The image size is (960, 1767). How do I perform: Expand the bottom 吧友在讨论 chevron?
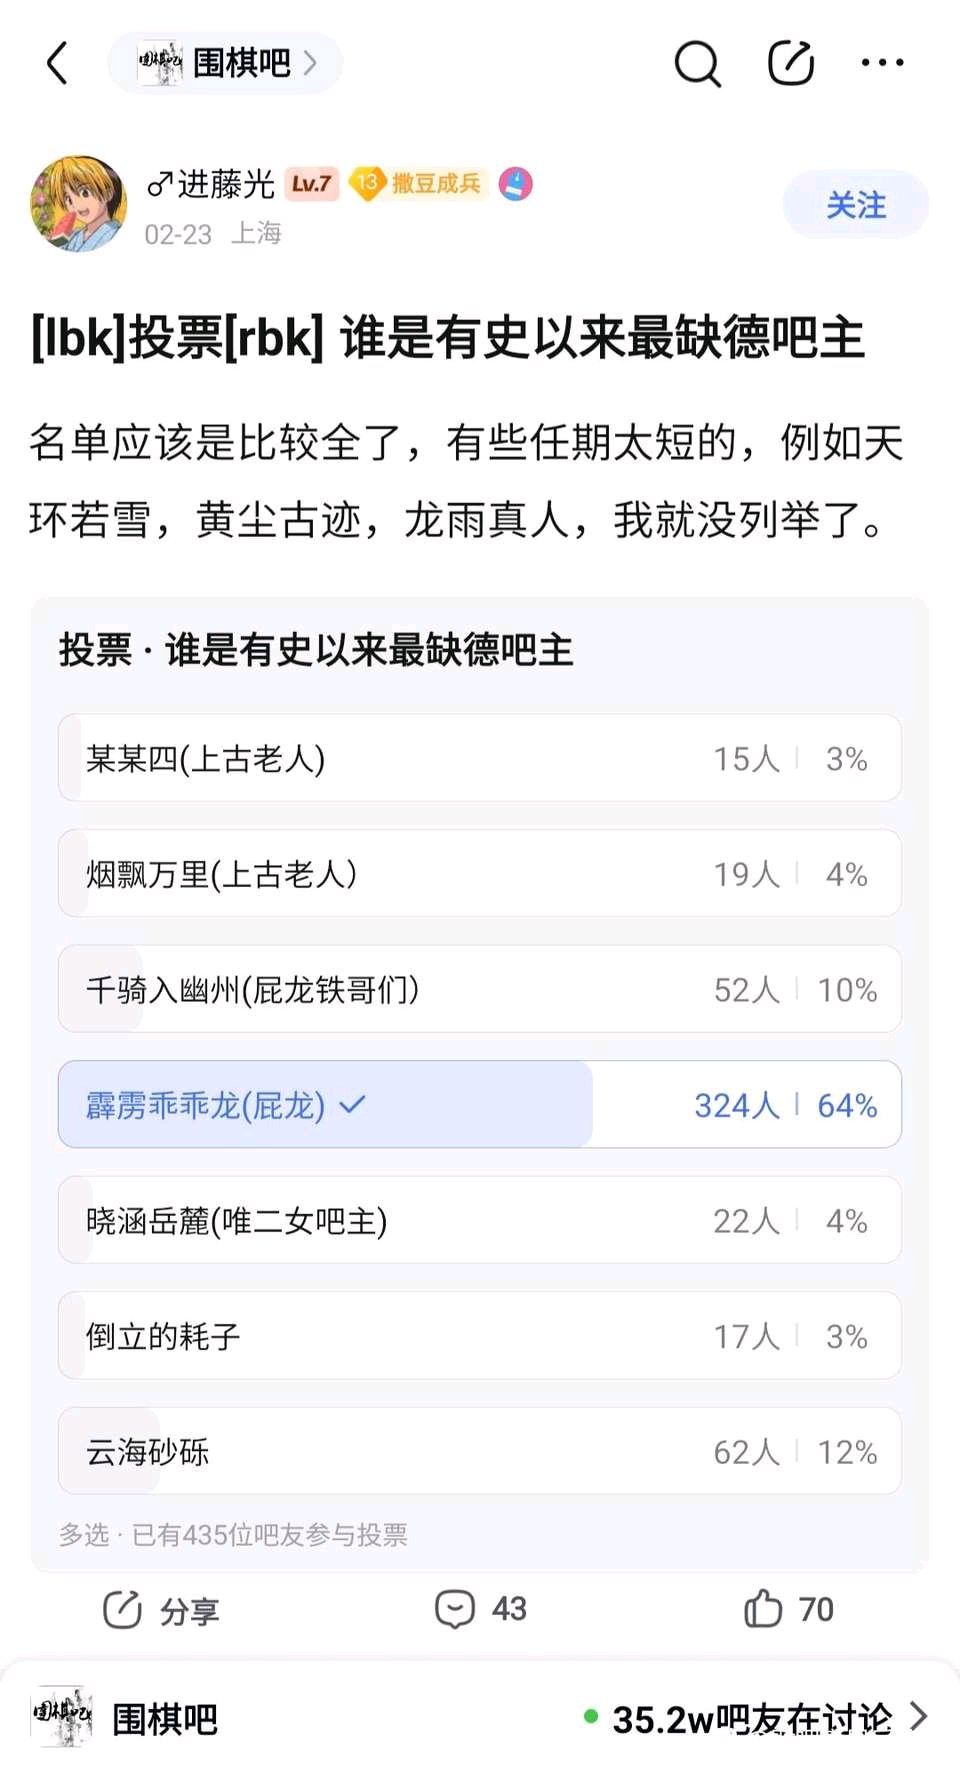pyautogui.click(x=918, y=1716)
